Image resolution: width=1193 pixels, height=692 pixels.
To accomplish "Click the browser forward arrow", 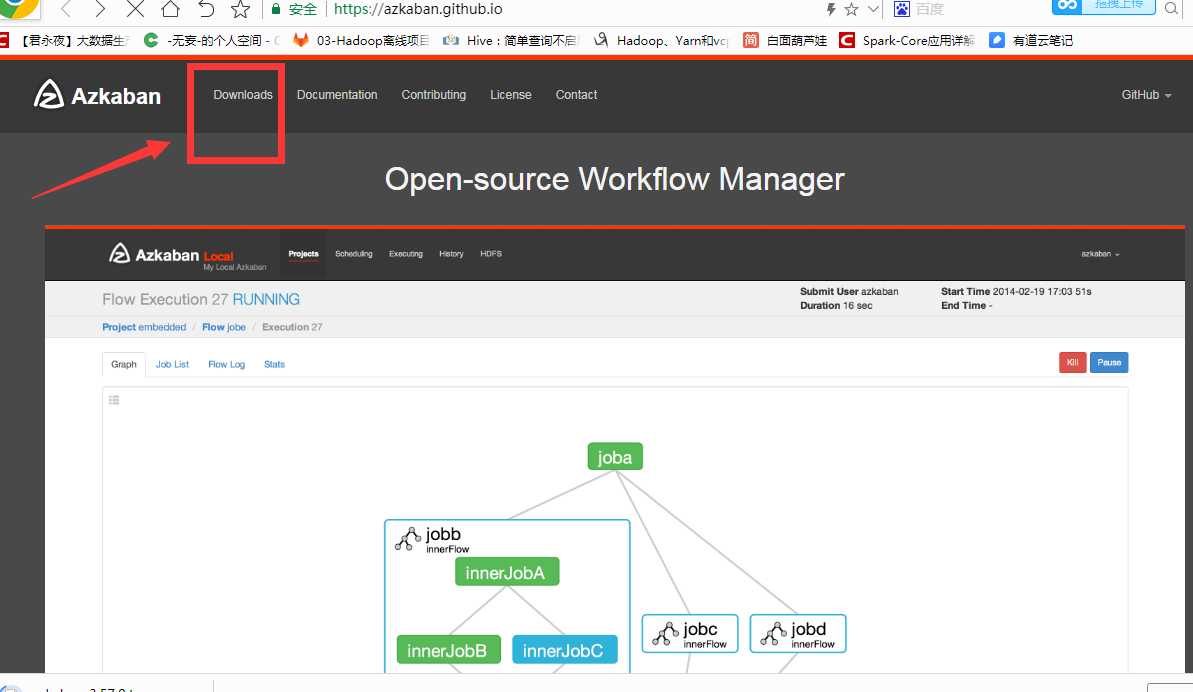I will (x=100, y=9).
